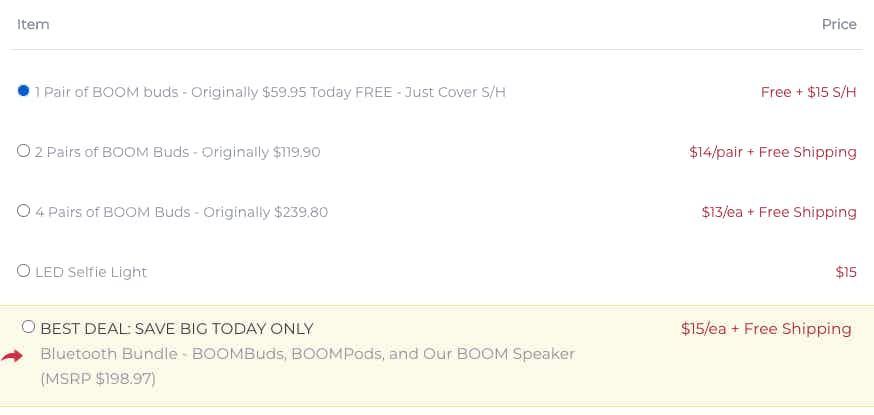Click the LED Selfie Light label text
This screenshot has height=415, width=874.
click(x=91, y=272)
